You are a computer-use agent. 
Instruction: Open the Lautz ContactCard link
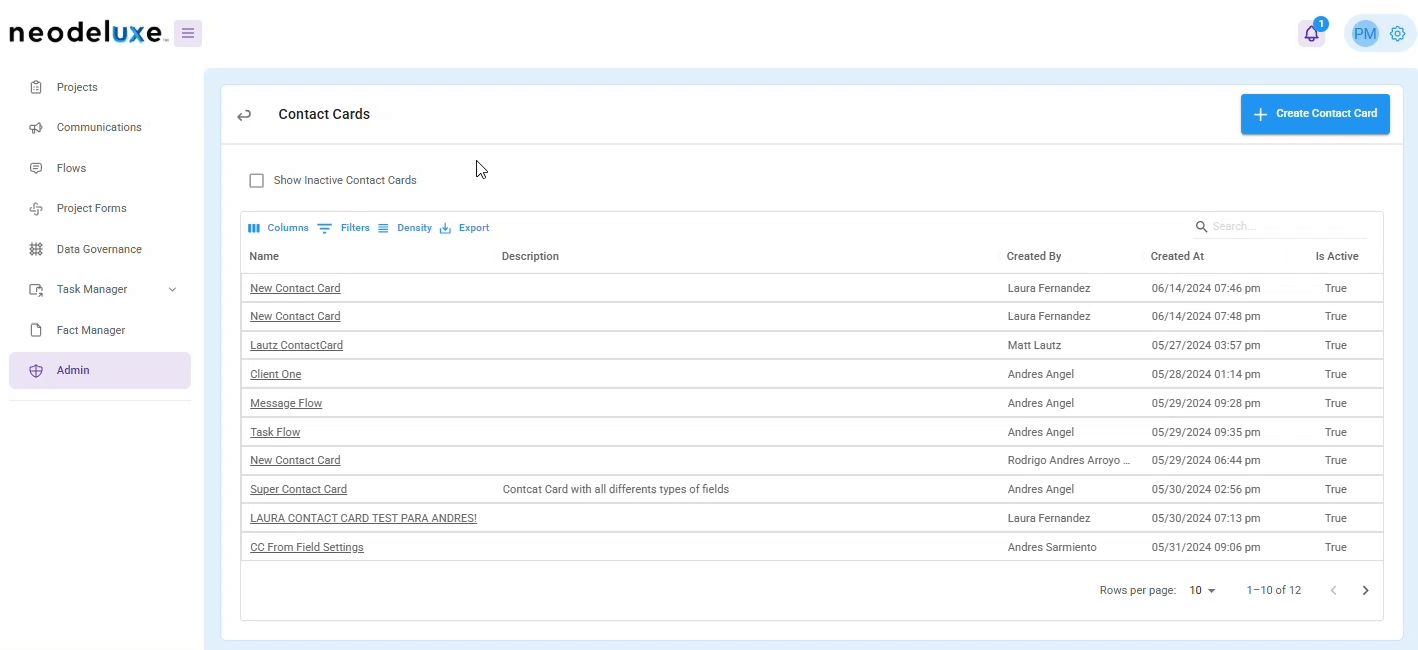296,345
